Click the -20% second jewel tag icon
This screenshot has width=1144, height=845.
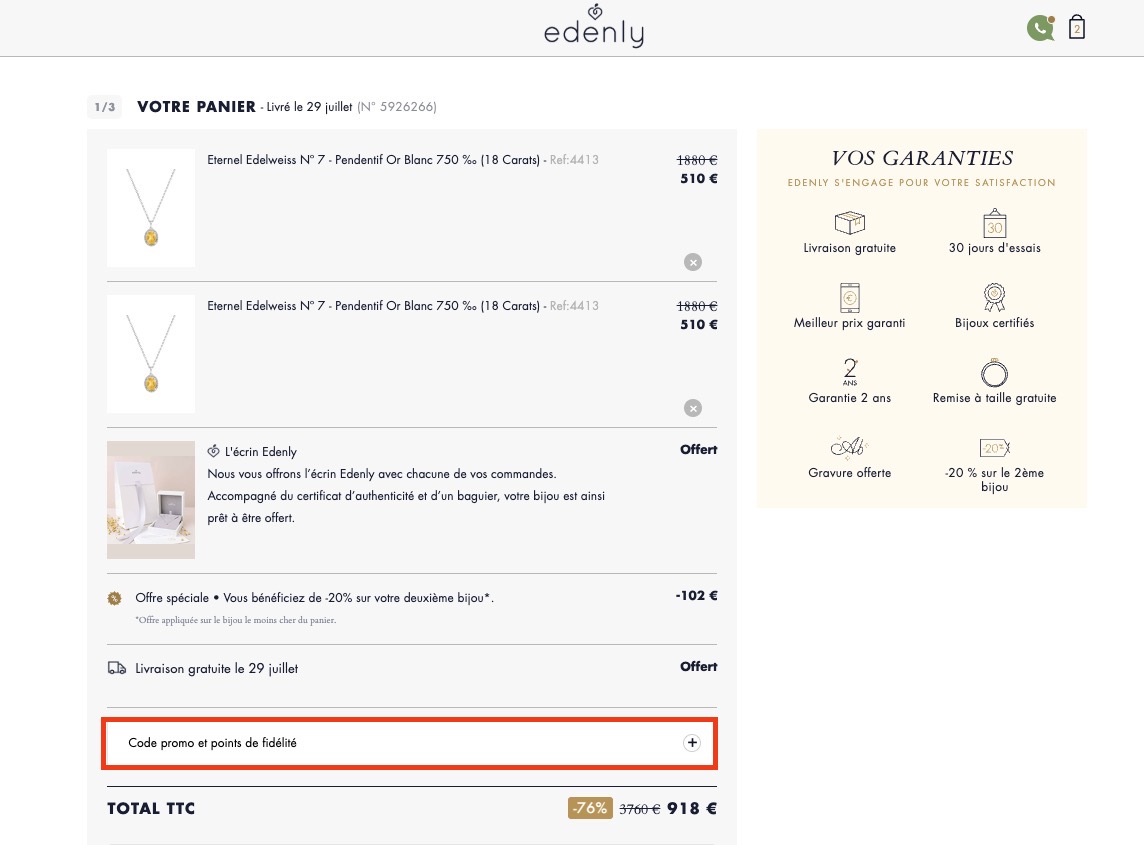click(994, 447)
